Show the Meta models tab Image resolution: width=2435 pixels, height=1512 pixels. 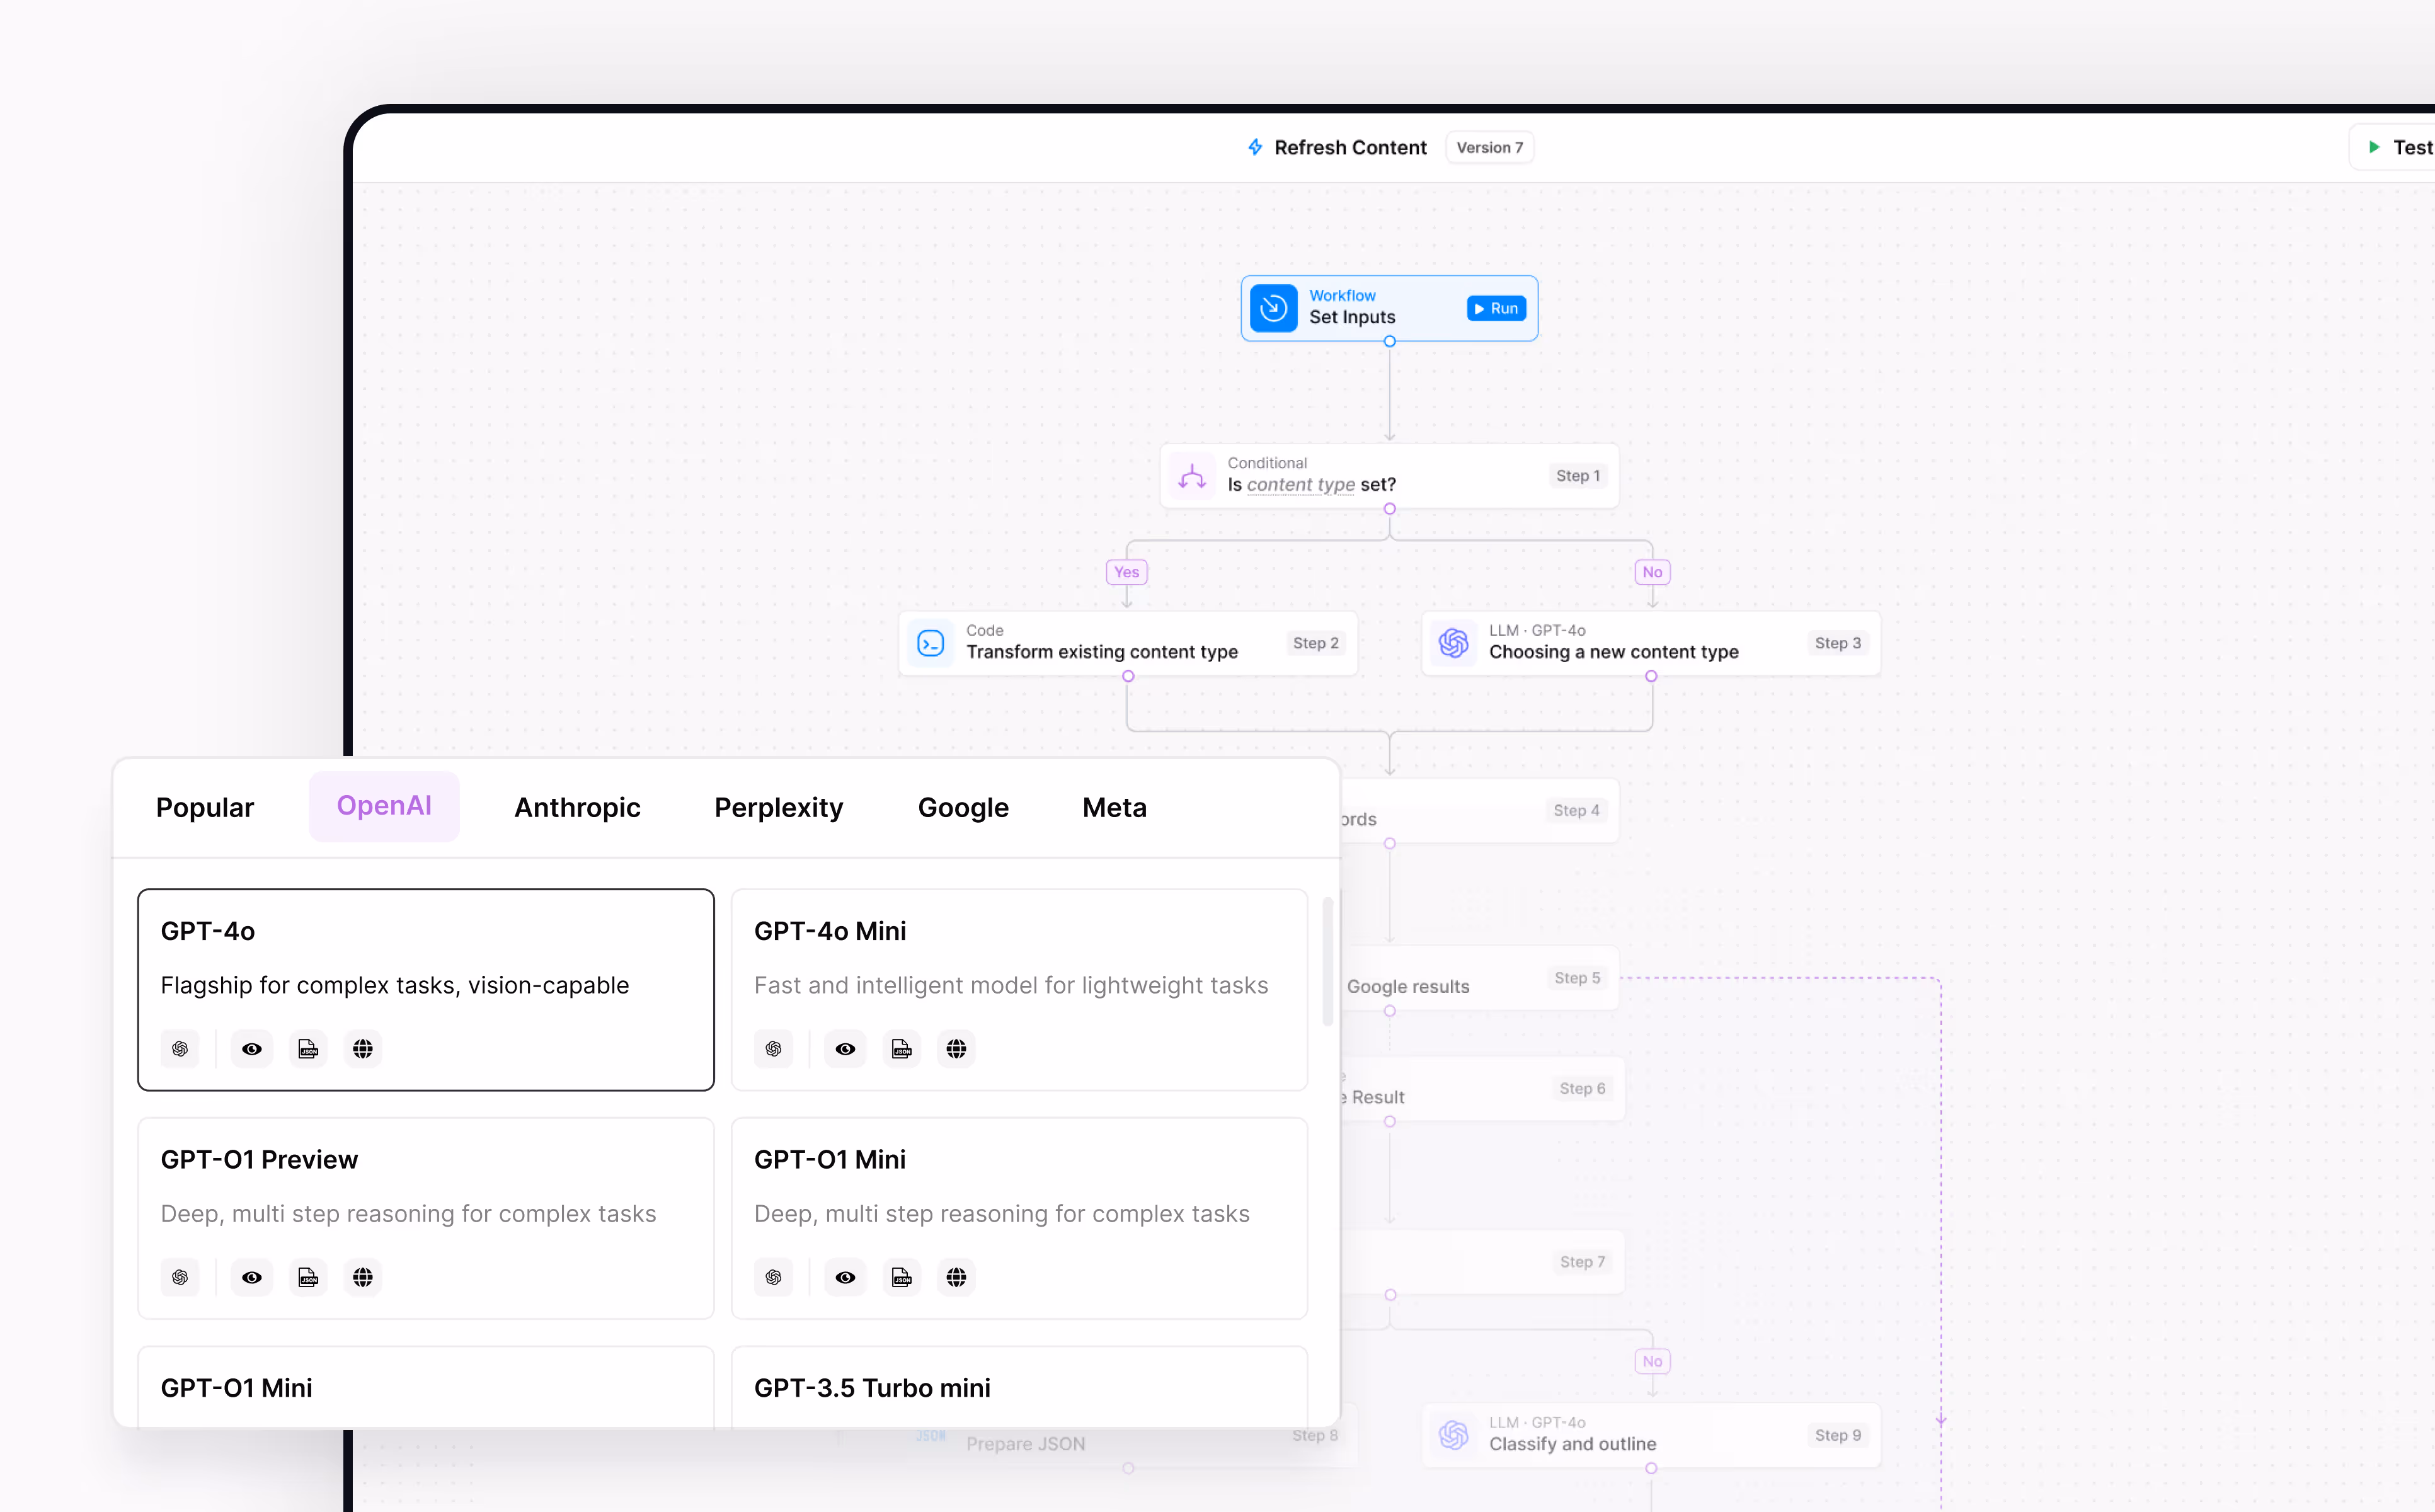[x=1114, y=807]
